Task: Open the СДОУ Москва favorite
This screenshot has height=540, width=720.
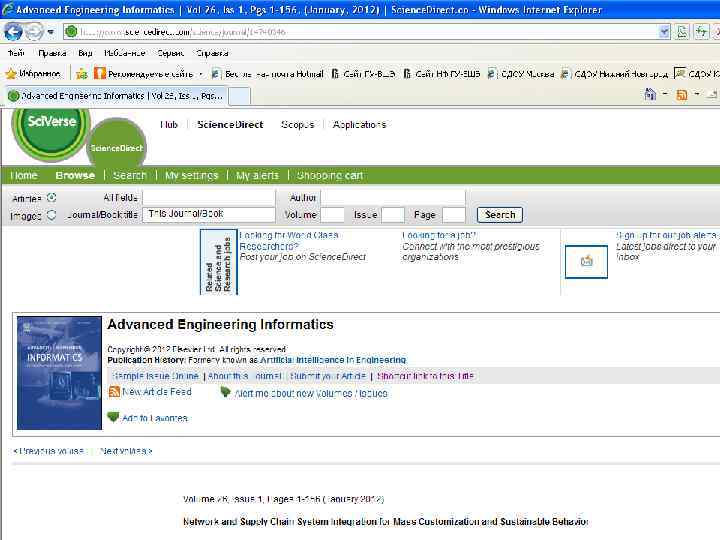Action: [x=521, y=74]
